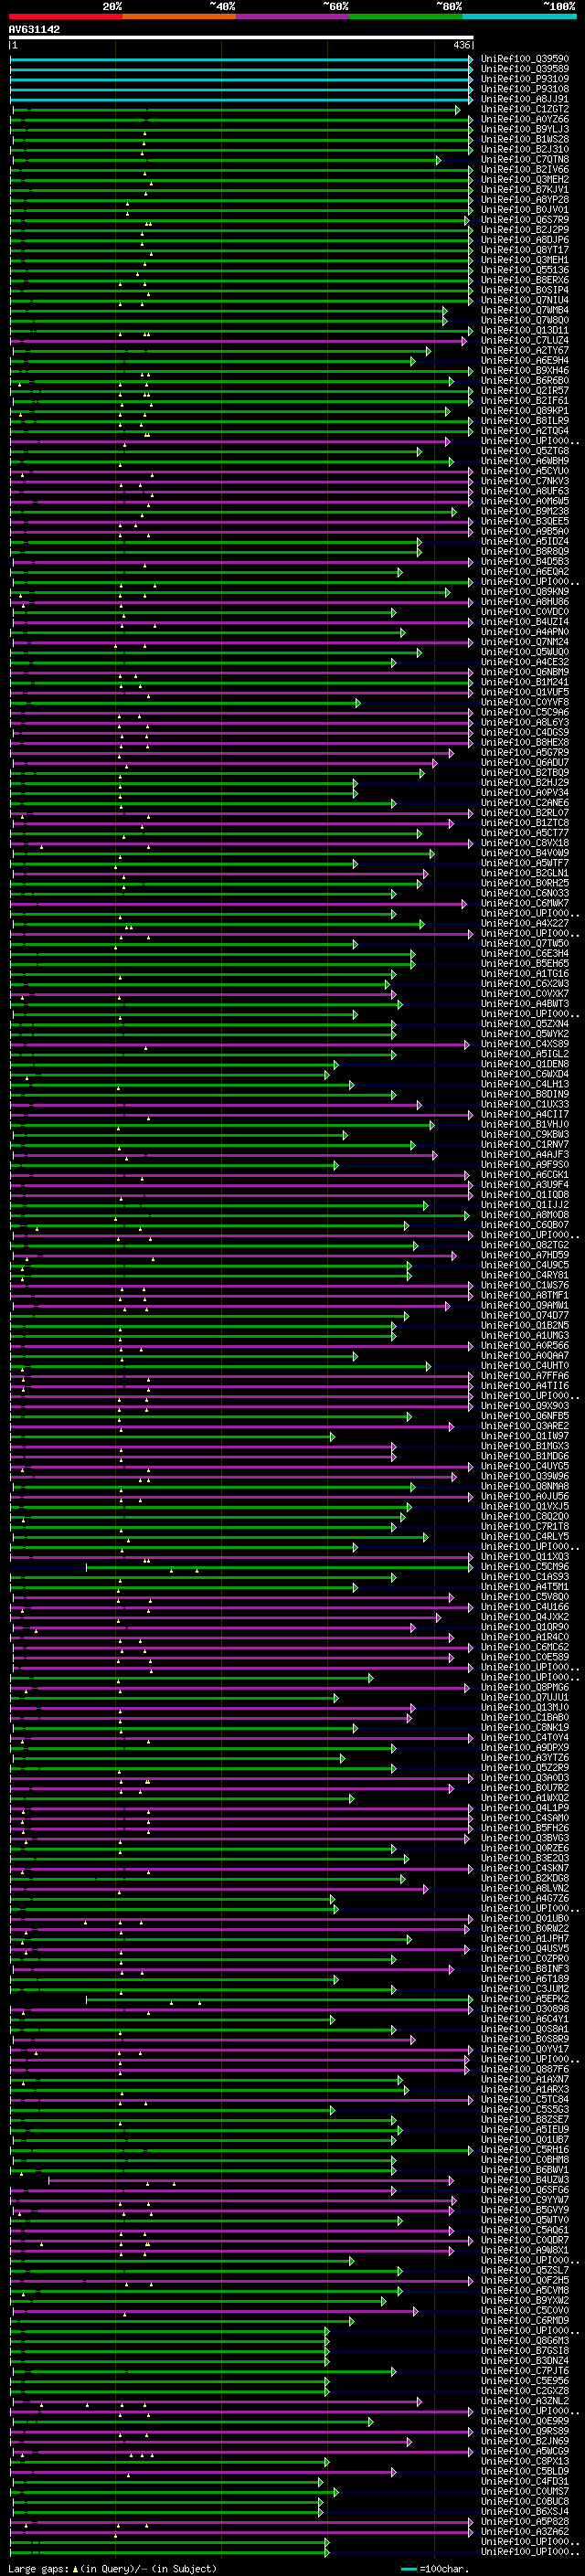This screenshot has height=2576, width=585.
Task: Select the UniRef100_Q5ZTG8 label
Action: pos(525,451)
